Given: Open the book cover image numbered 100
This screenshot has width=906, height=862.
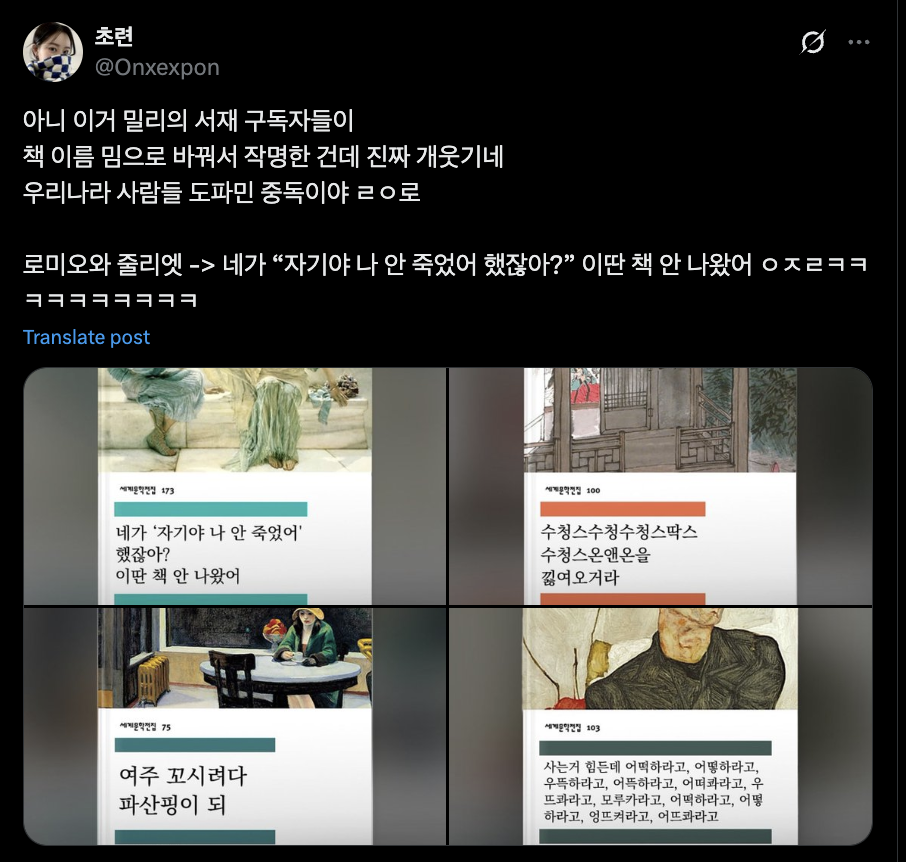Looking at the screenshot, I should [x=660, y=486].
